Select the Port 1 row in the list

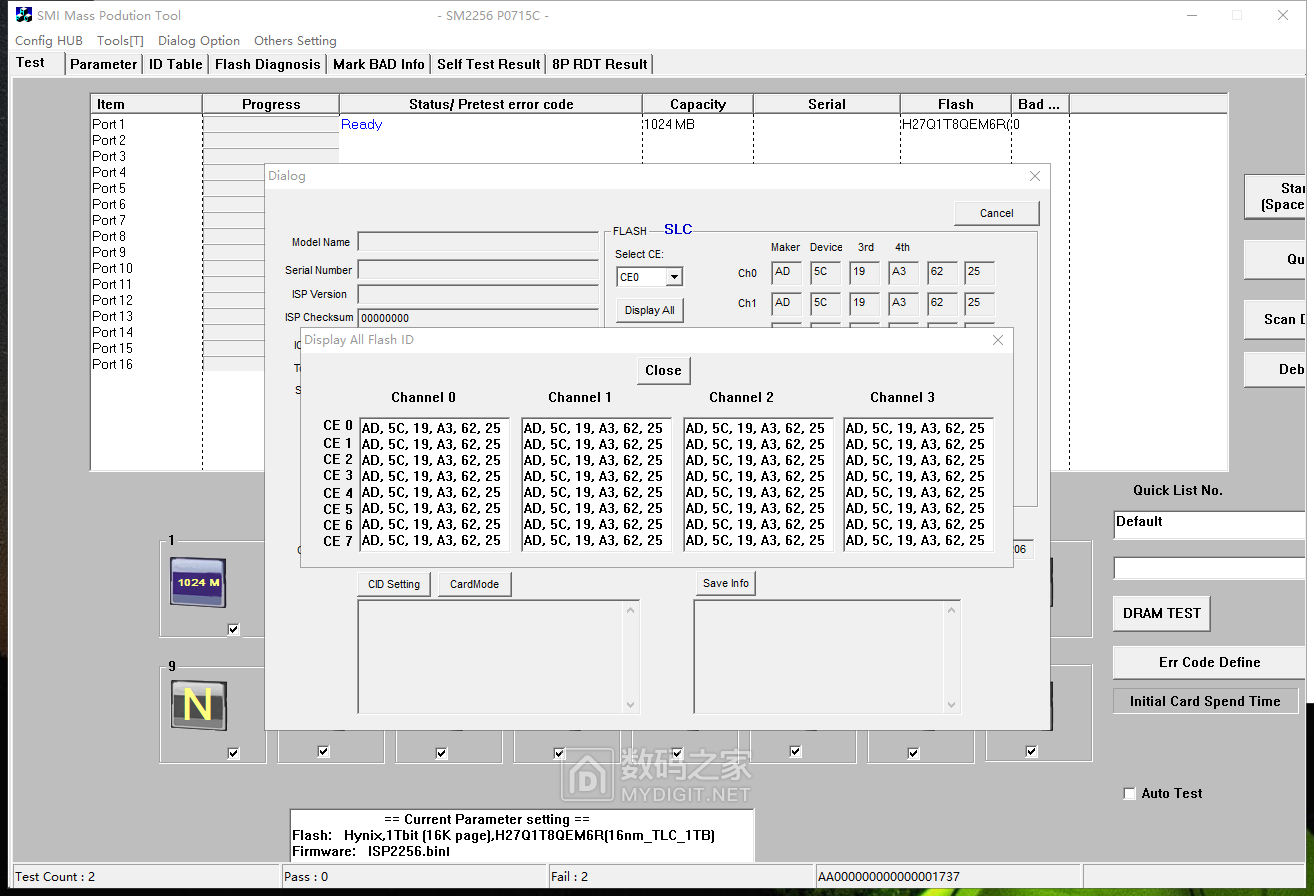click(x=659, y=124)
